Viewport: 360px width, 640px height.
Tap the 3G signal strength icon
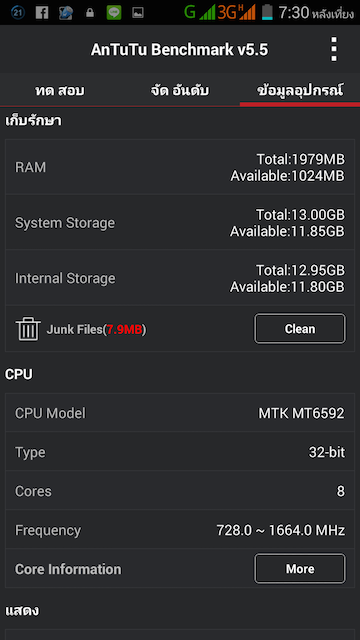[237, 12]
